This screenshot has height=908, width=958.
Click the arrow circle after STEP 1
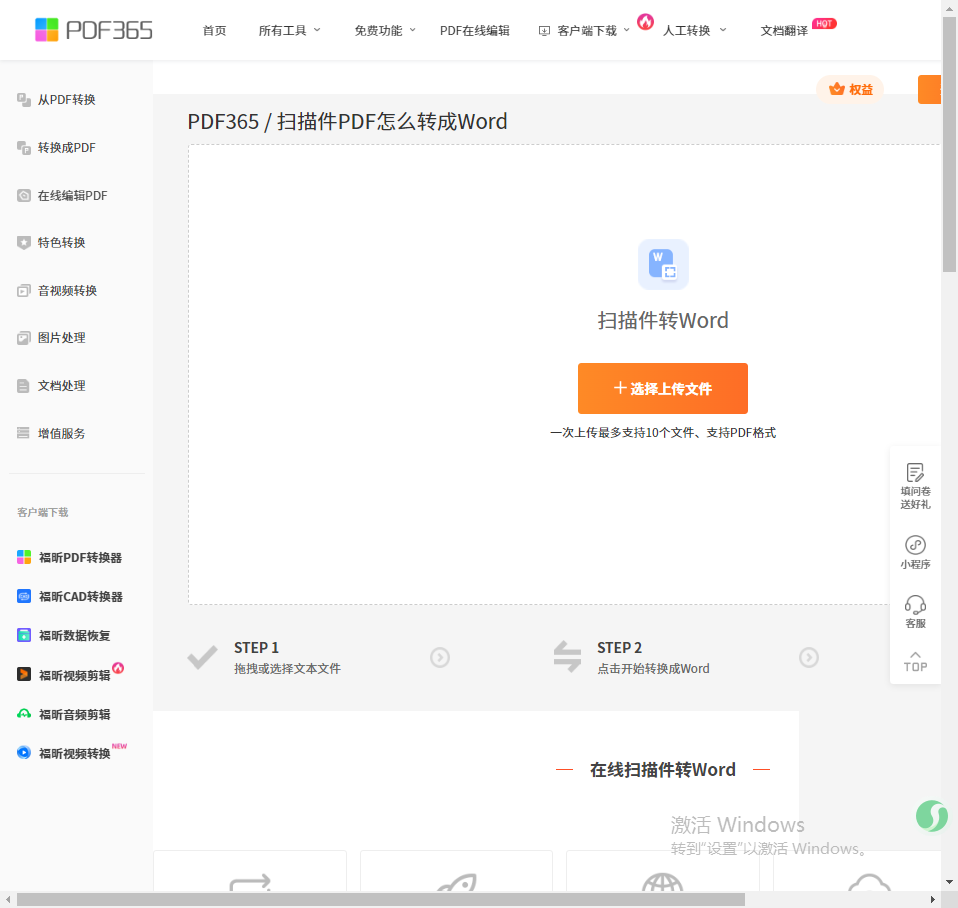pos(440,657)
